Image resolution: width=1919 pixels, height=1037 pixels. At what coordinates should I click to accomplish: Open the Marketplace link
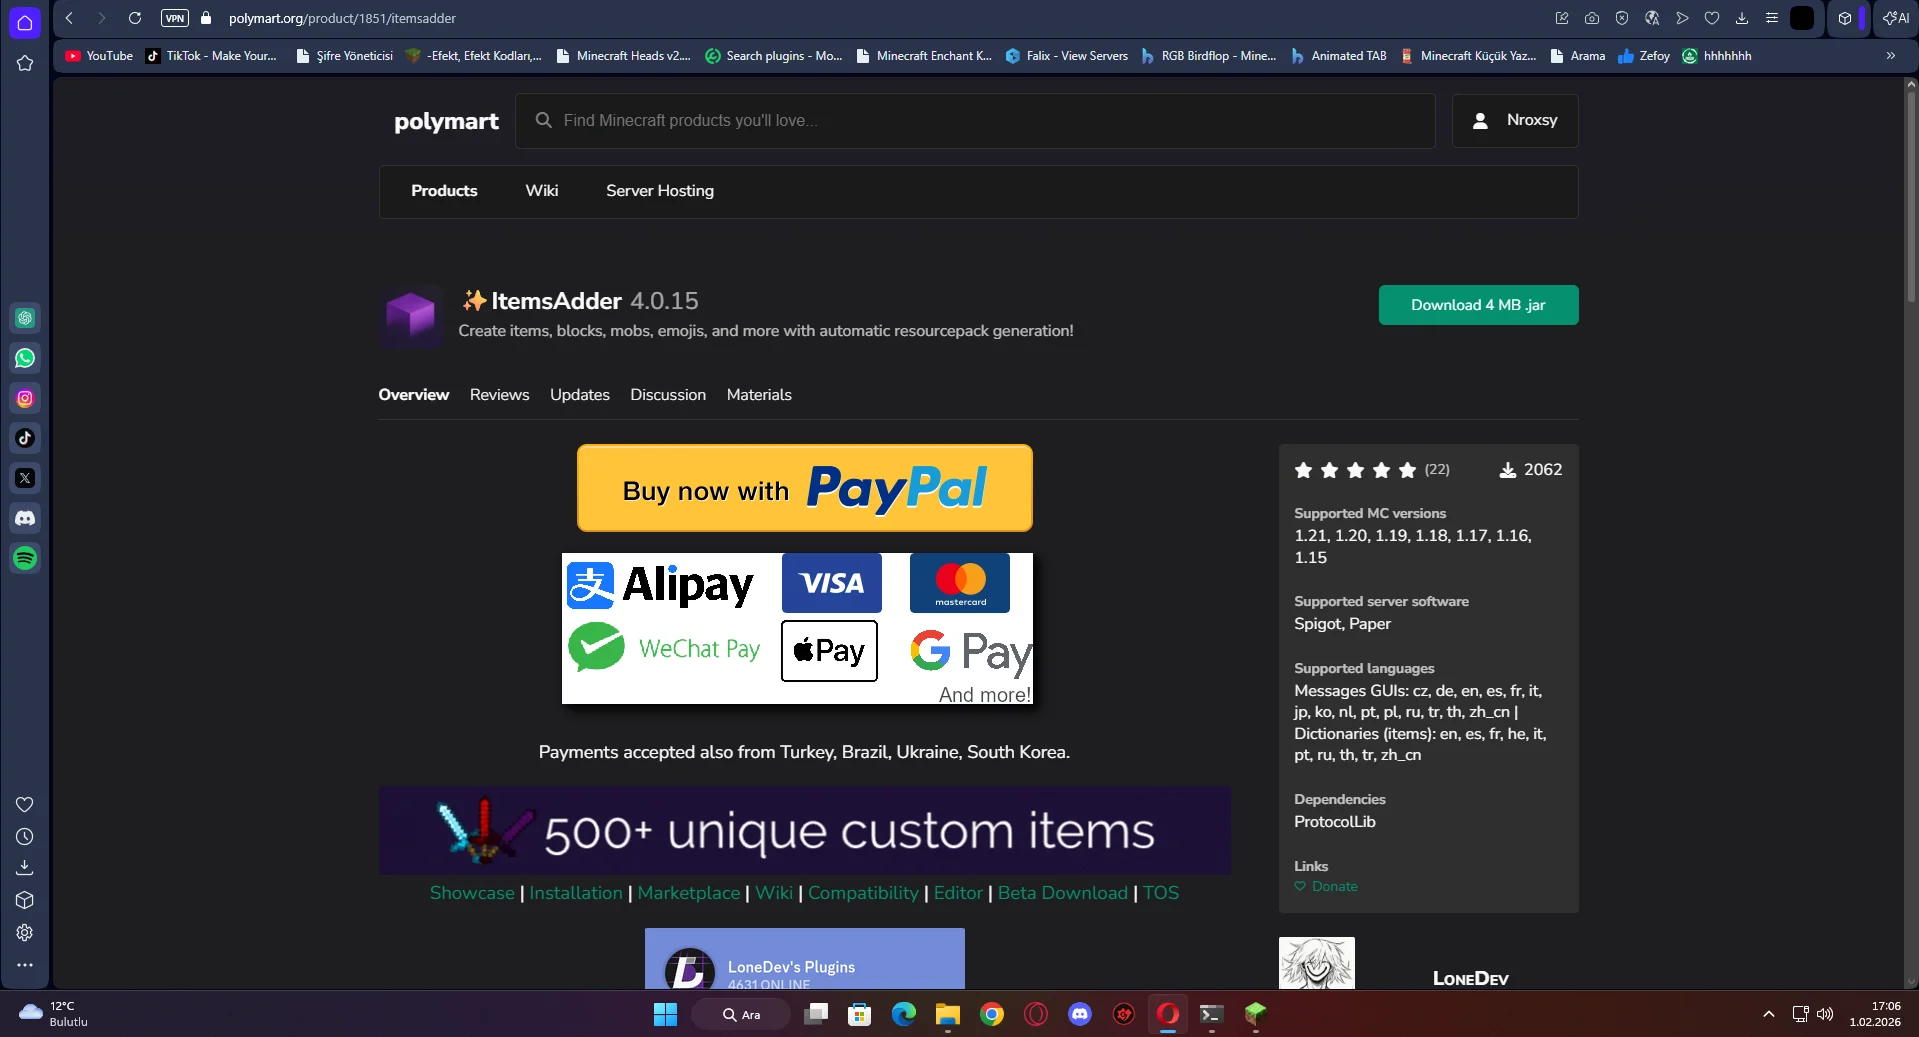coord(689,893)
